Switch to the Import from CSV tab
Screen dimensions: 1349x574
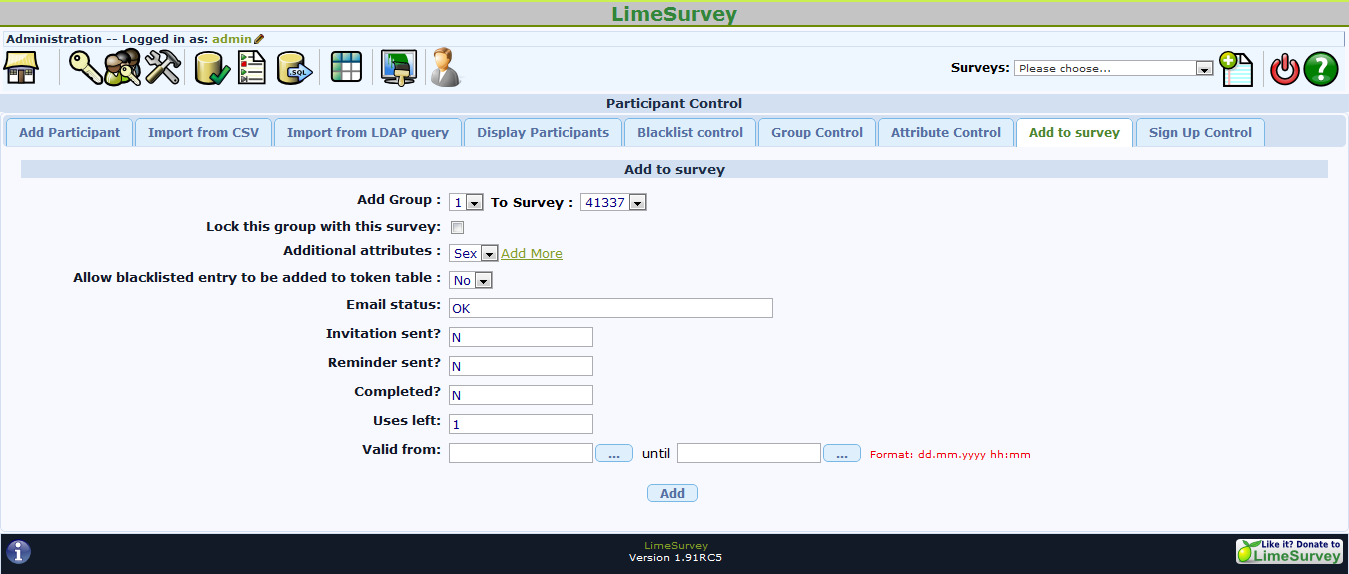(x=203, y=133)
